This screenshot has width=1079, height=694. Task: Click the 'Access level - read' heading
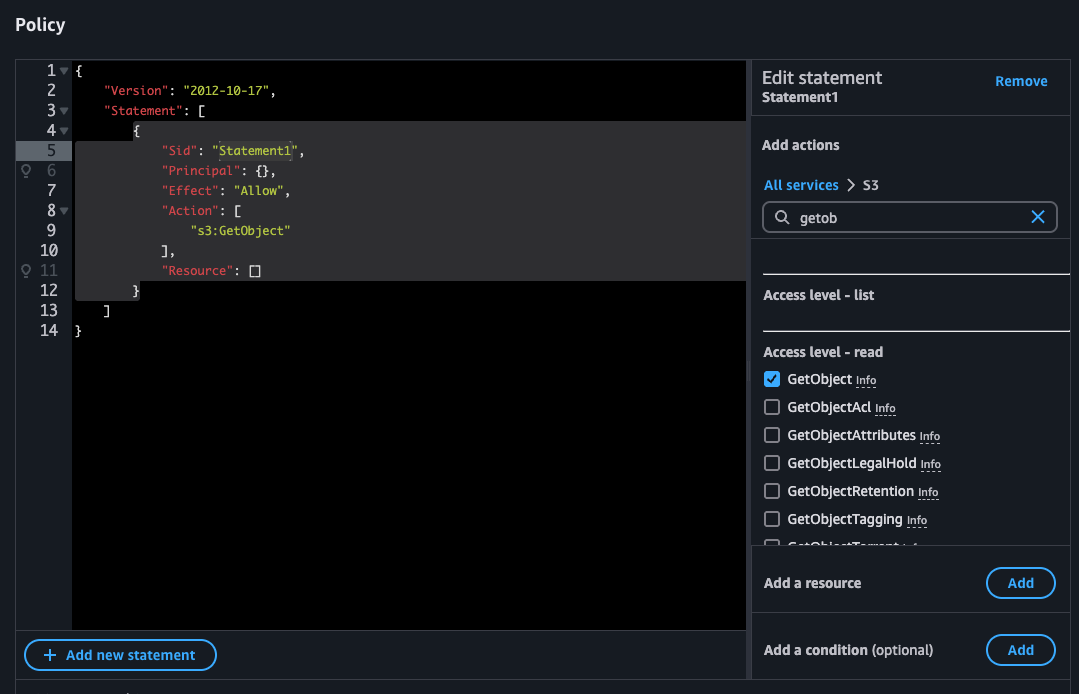823,352
